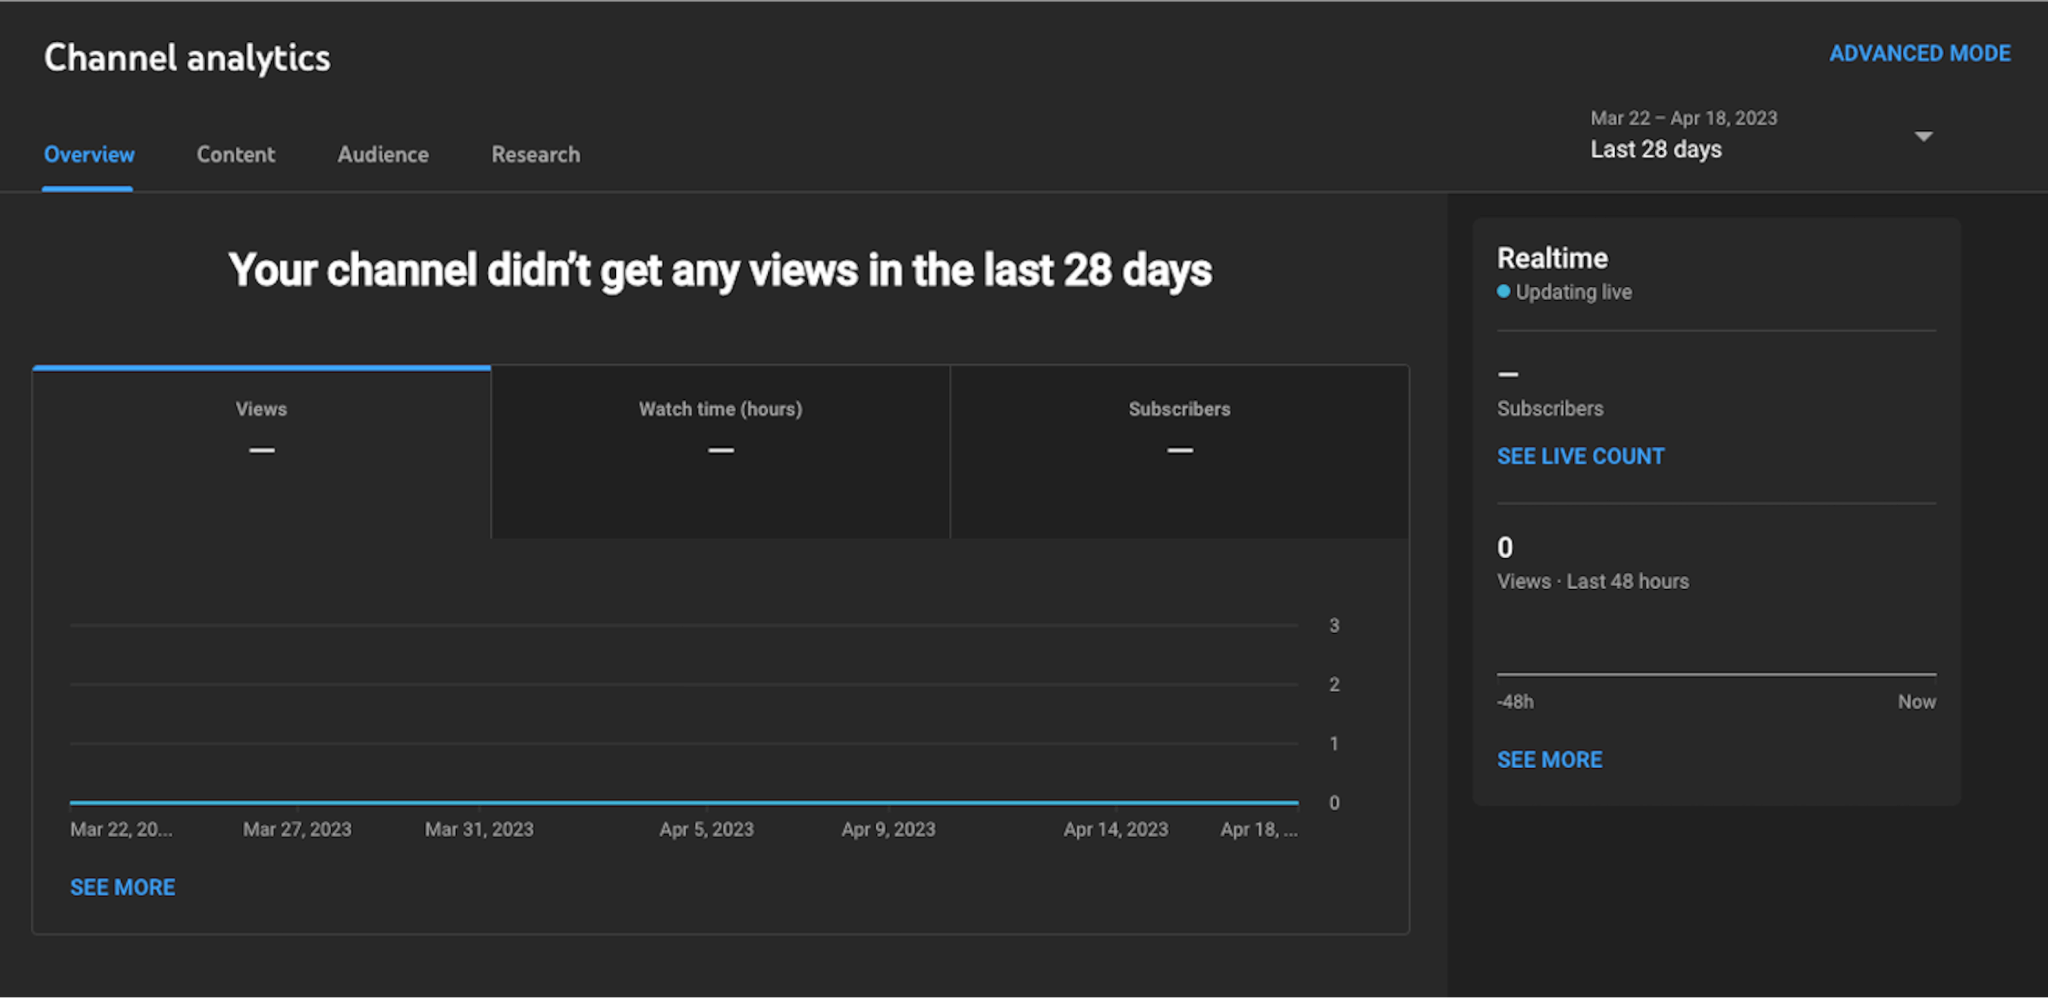This screenshot has height=998, width=2048.
Task: Select the Overview tab
Action: [88, 154]
